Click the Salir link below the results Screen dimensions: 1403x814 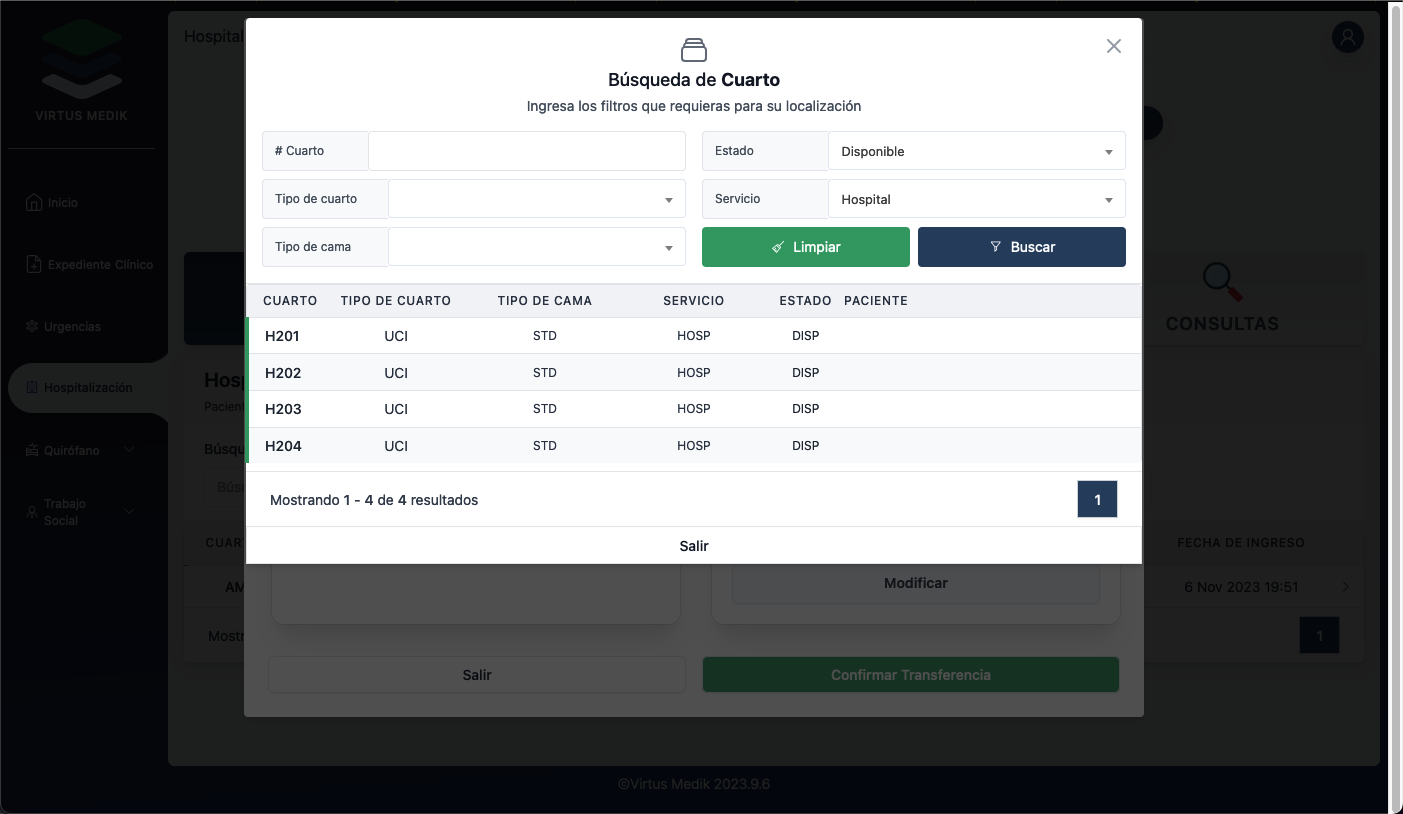point(693,546)
